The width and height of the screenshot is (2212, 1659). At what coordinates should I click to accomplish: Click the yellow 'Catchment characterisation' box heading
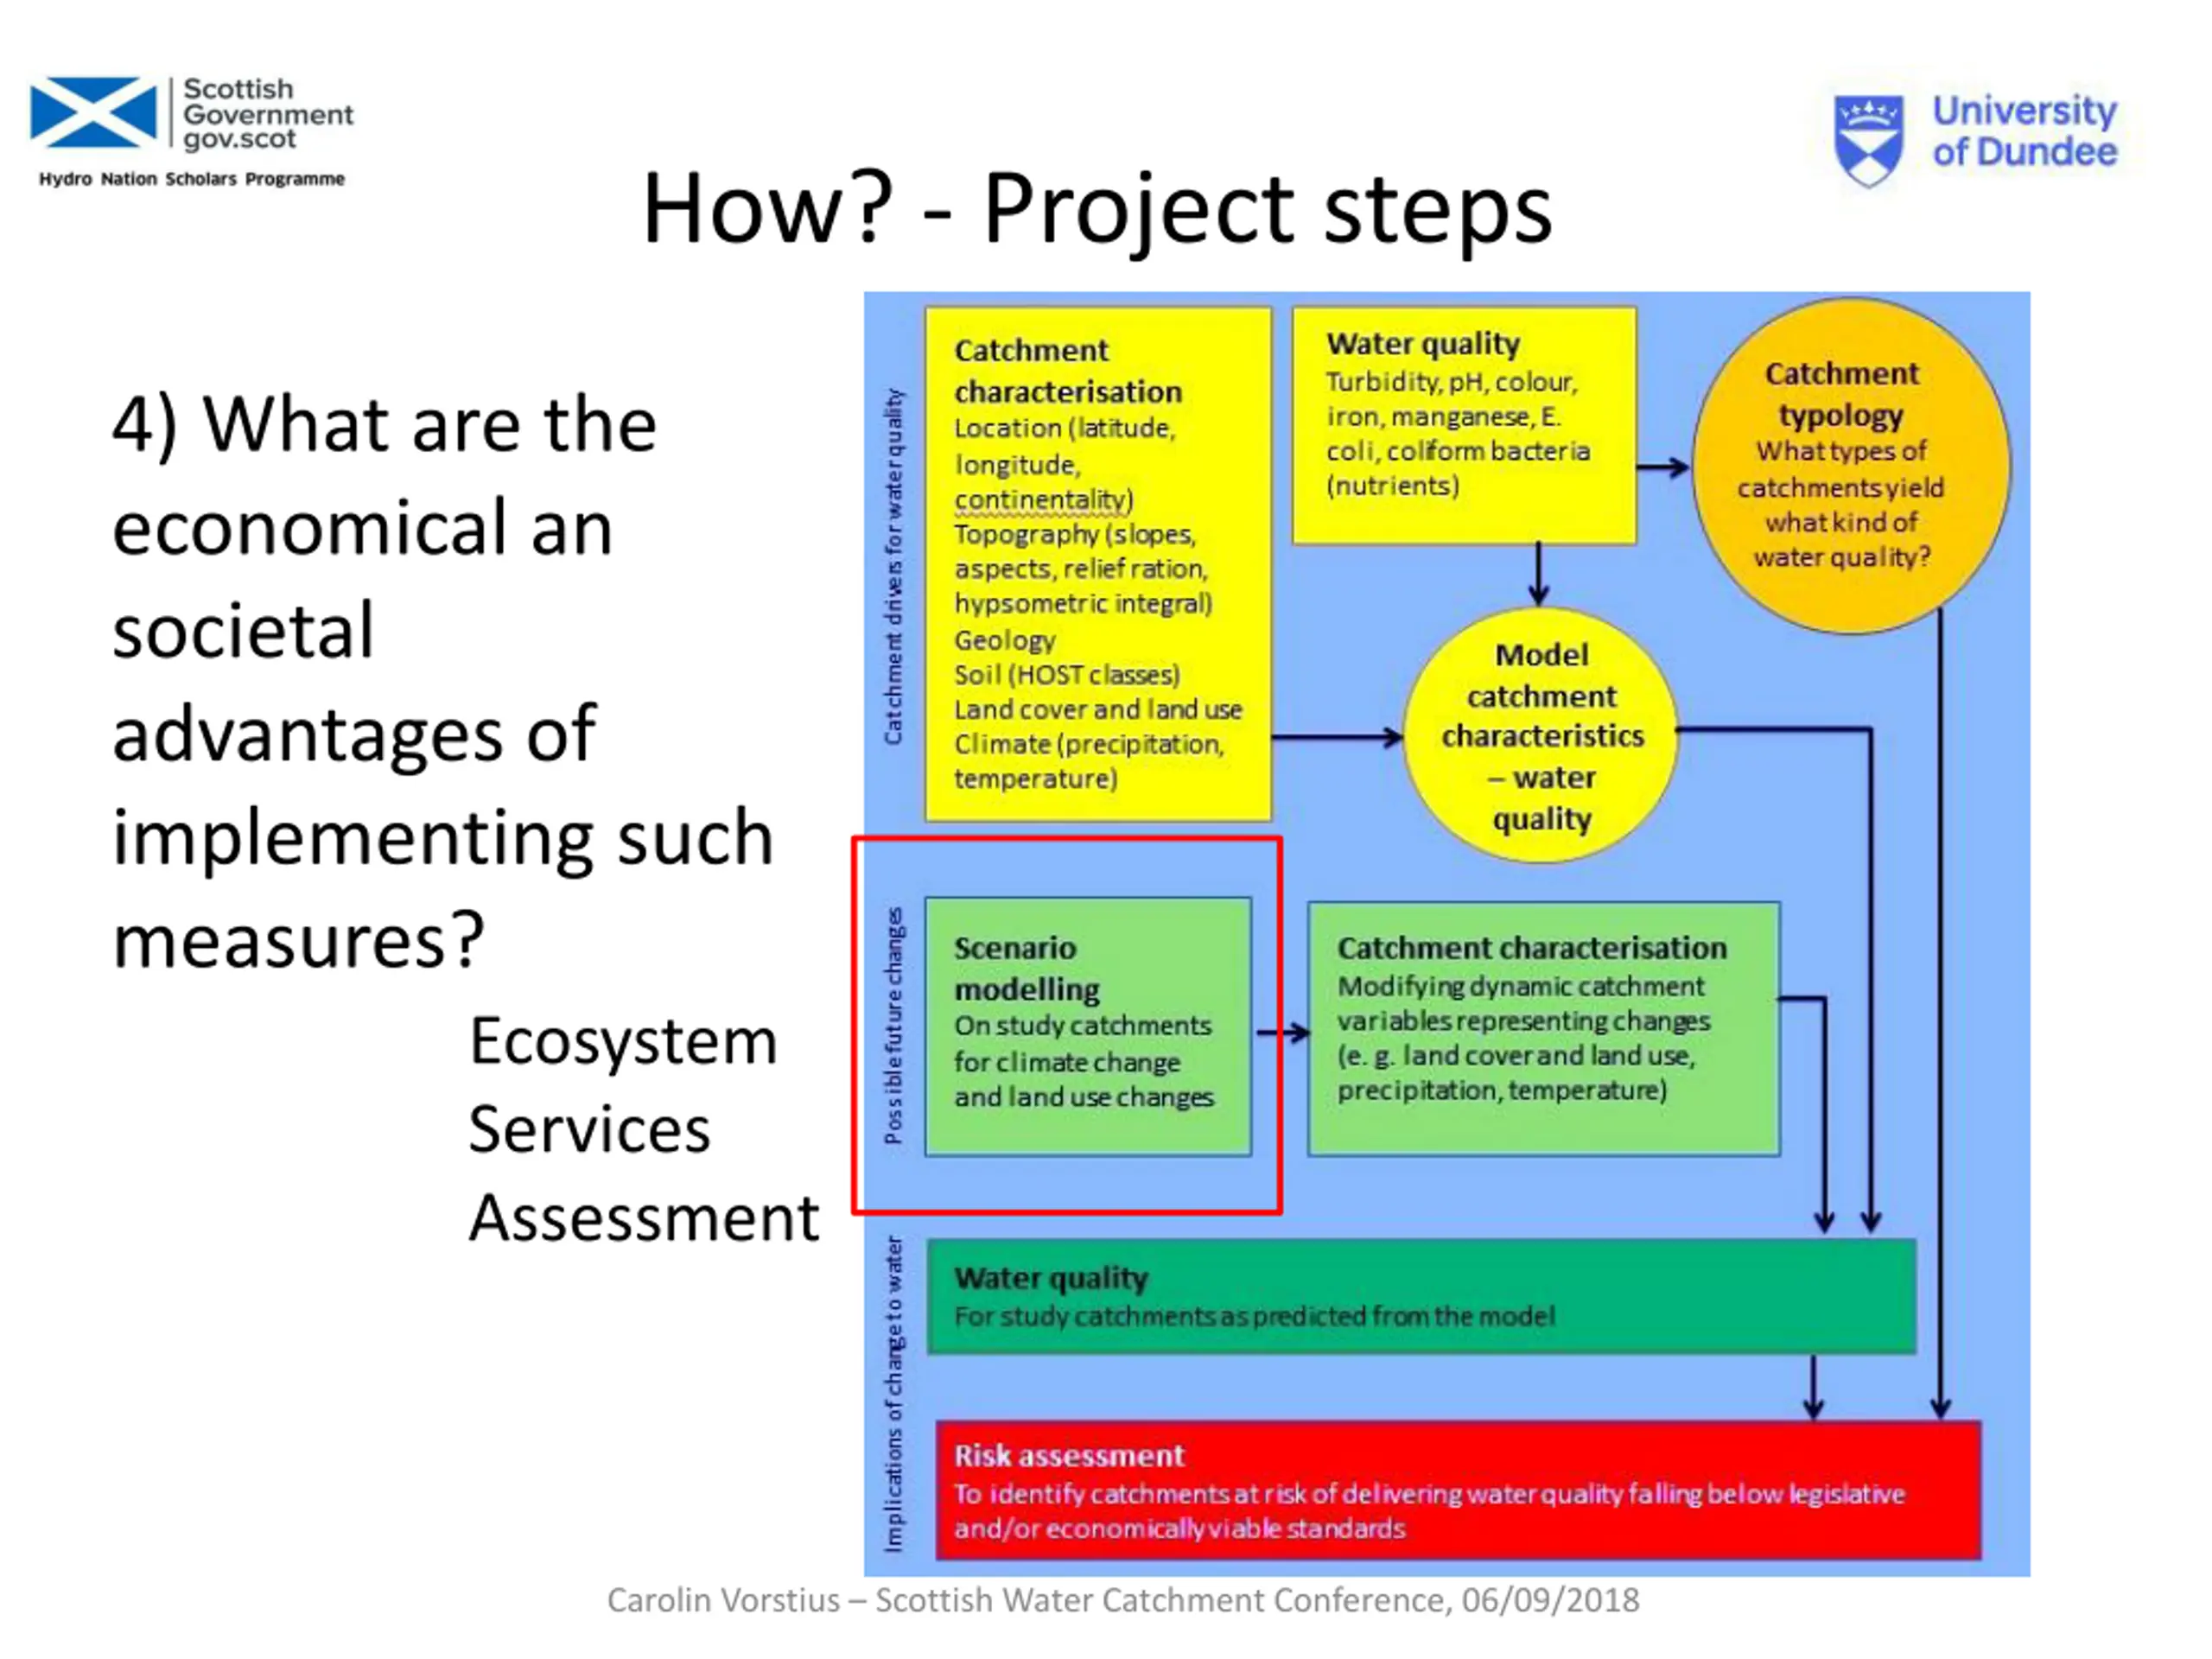pyautogui.click(x=1067, y=371)
